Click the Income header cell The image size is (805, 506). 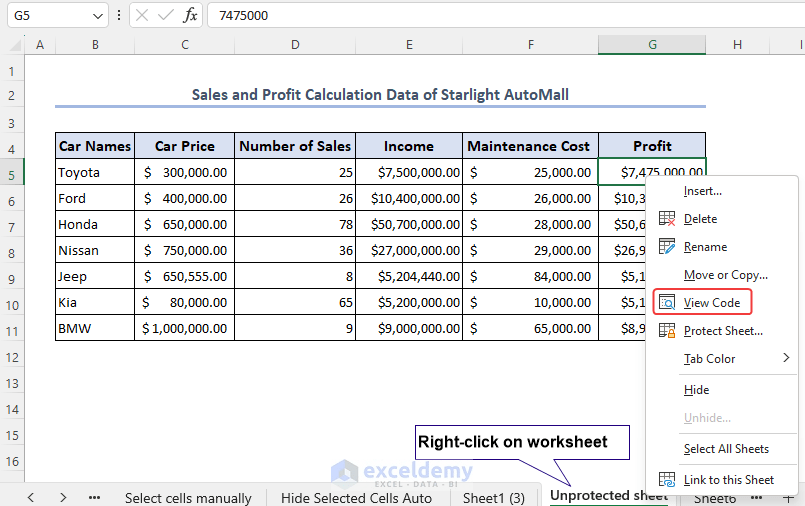(x=409, y=146)
